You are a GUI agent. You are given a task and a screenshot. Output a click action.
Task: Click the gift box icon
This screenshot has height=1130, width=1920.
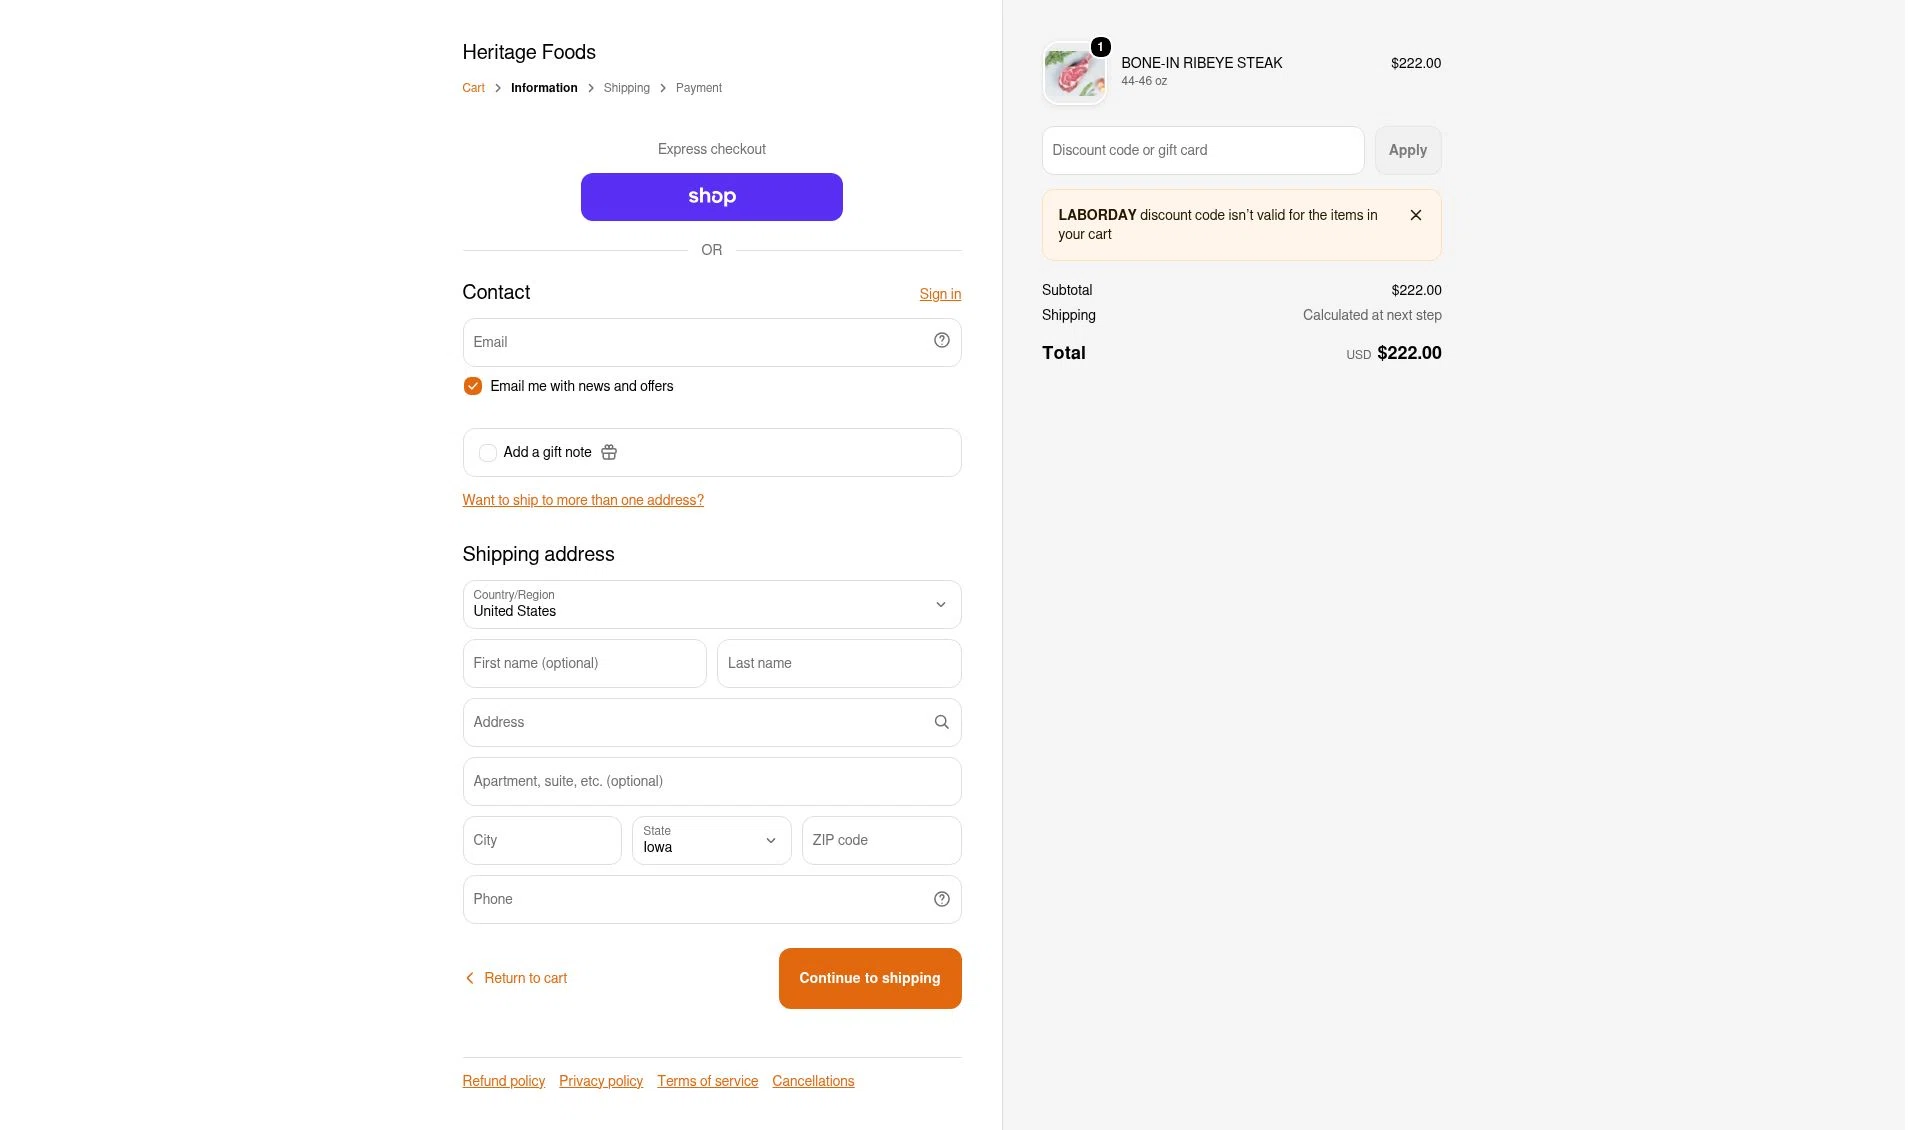point(609,452)
